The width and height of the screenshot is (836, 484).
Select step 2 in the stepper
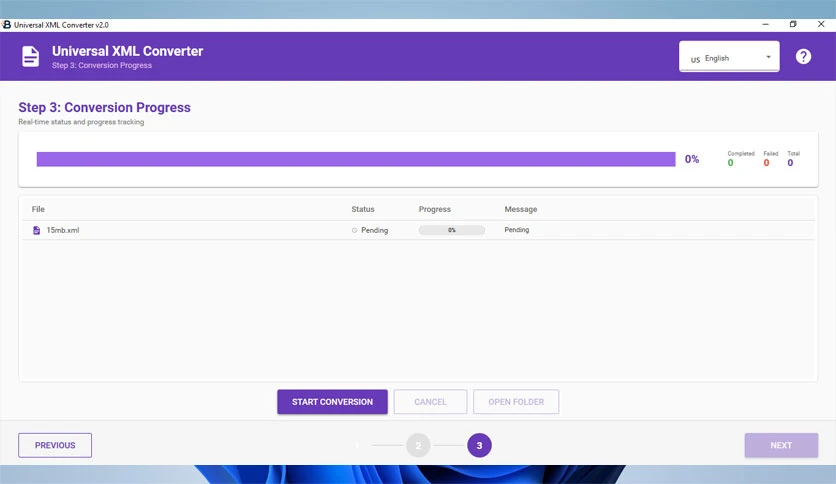click(x=418, y=445)
